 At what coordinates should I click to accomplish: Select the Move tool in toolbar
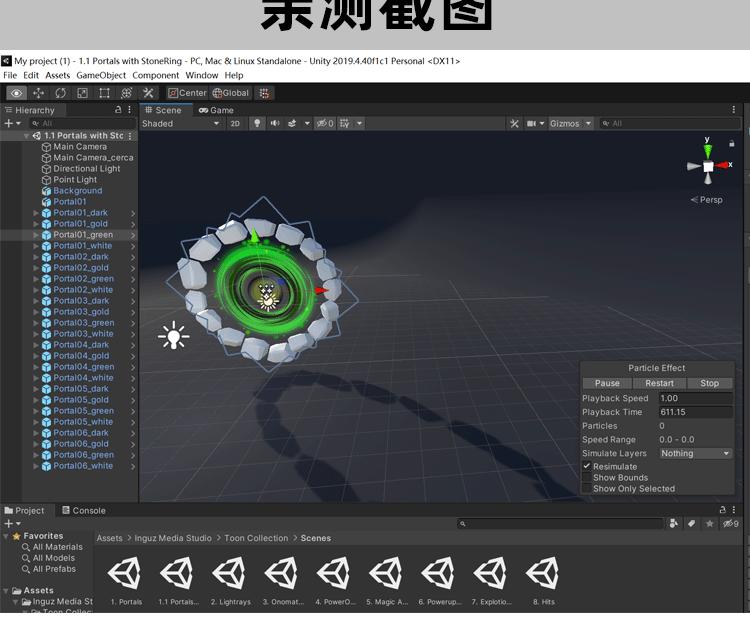tap(39, 93)
